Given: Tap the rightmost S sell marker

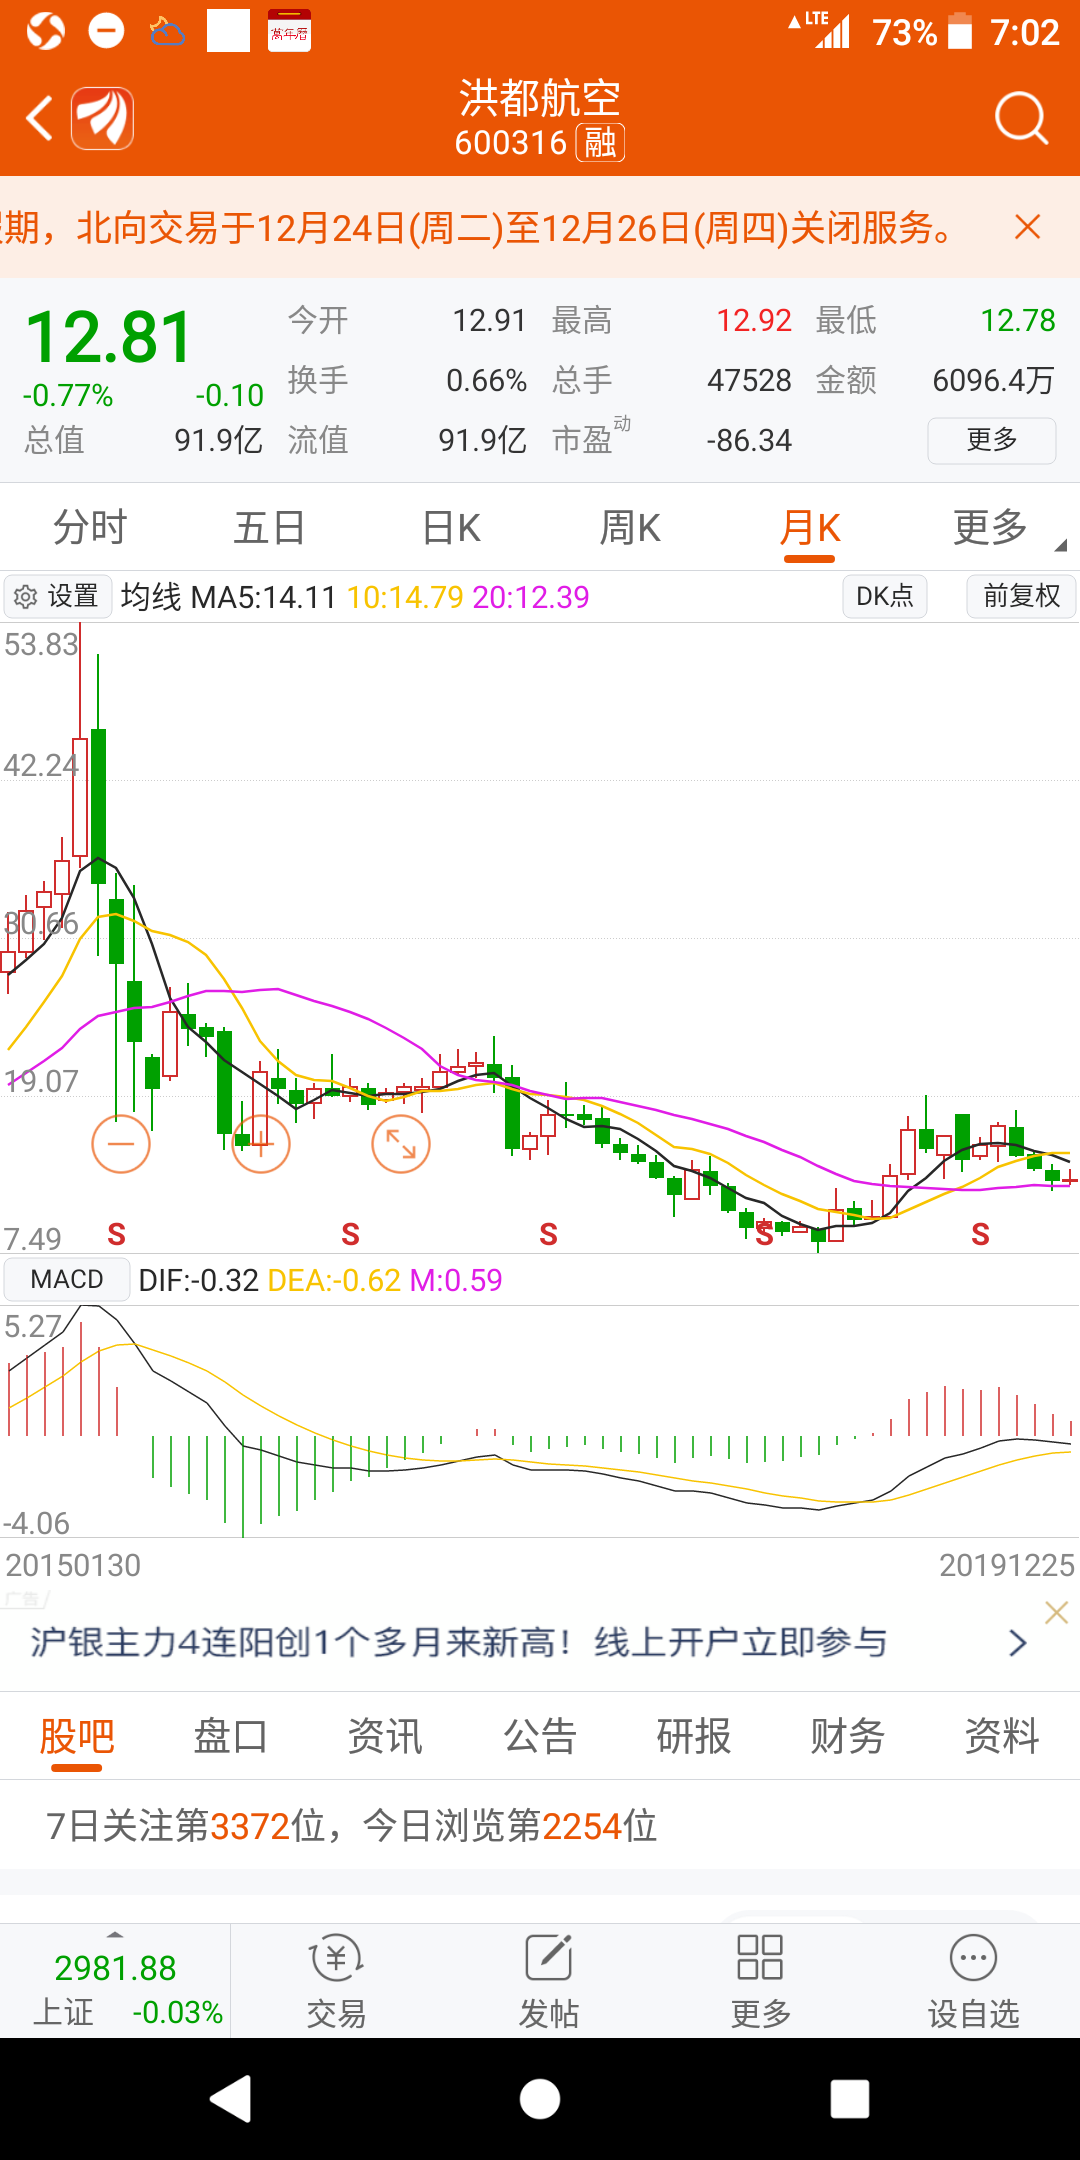Looking at the screenshot, I should coord(981,1235).
